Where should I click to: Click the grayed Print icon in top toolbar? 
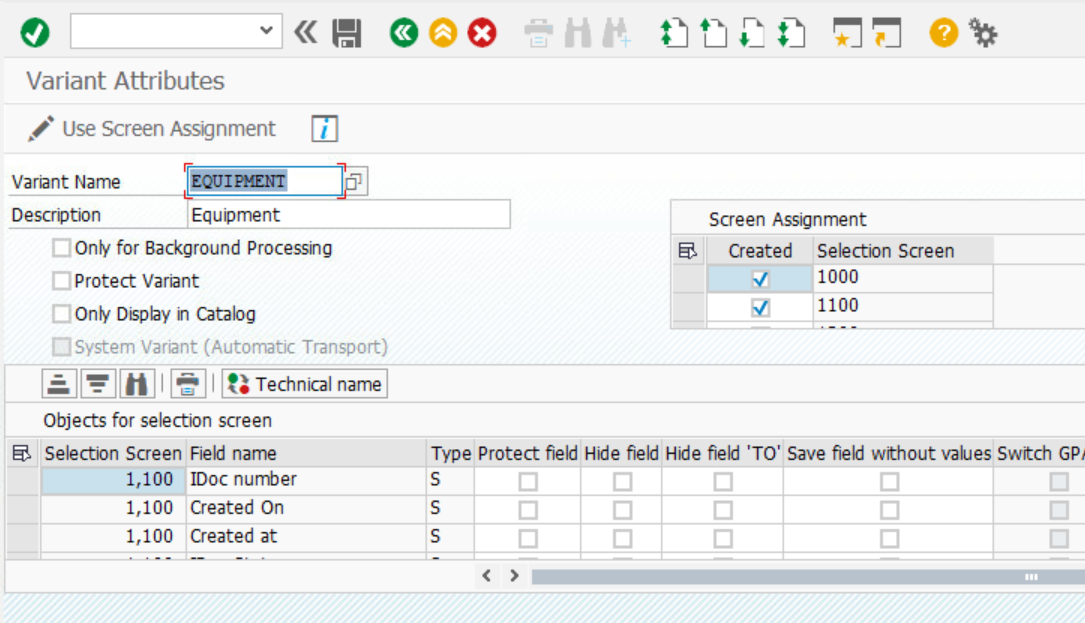[x=538, y=33]
